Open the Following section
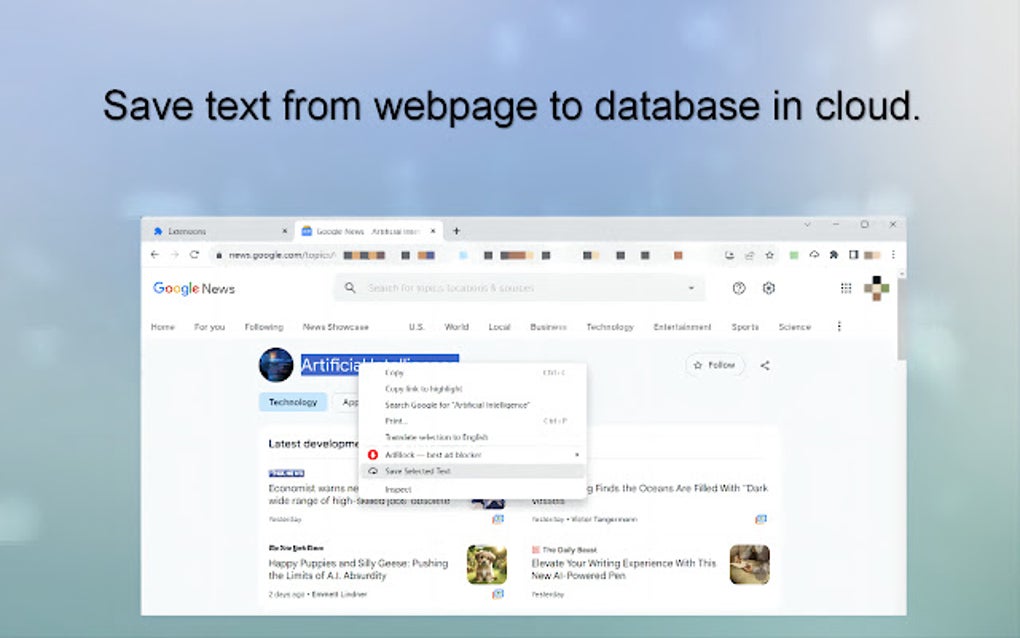This screenshot has height=638, width=1020. pyautogui.click(x=263, y=327)
